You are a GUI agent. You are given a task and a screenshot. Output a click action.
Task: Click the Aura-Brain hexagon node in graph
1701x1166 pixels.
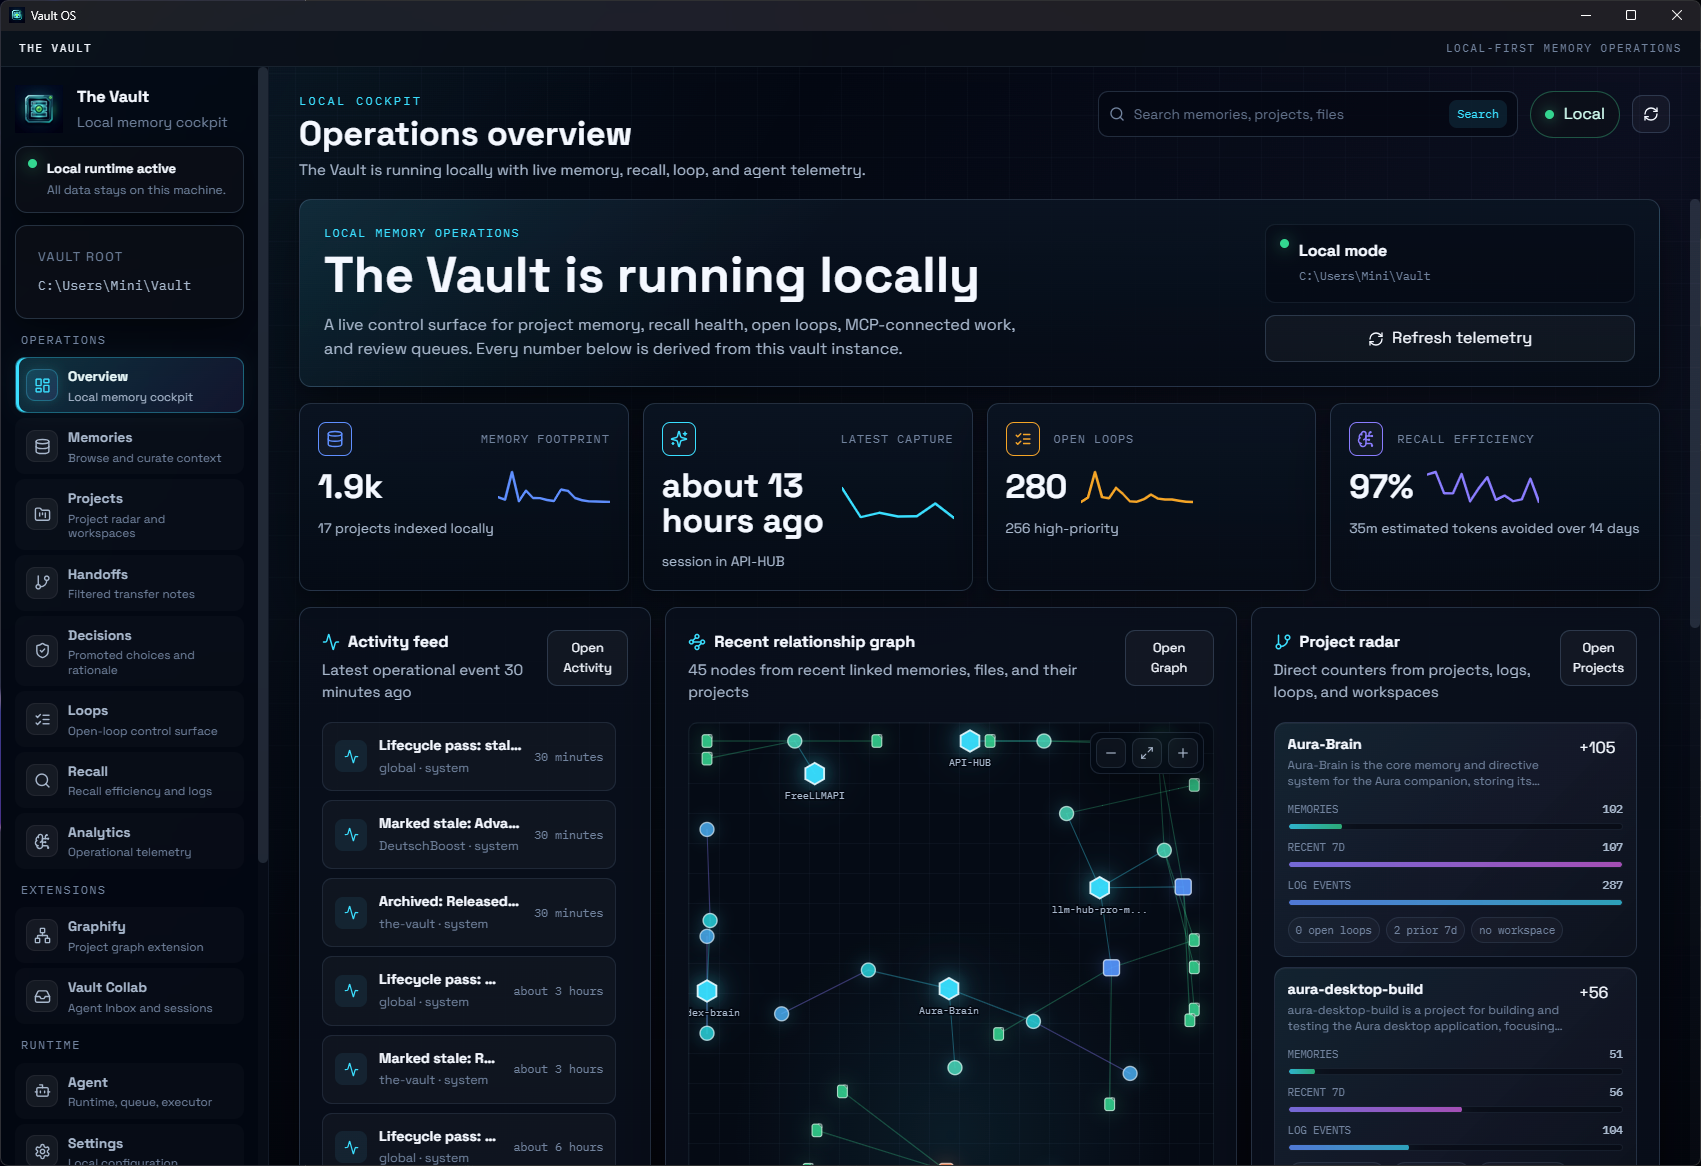tap(949, 989)
